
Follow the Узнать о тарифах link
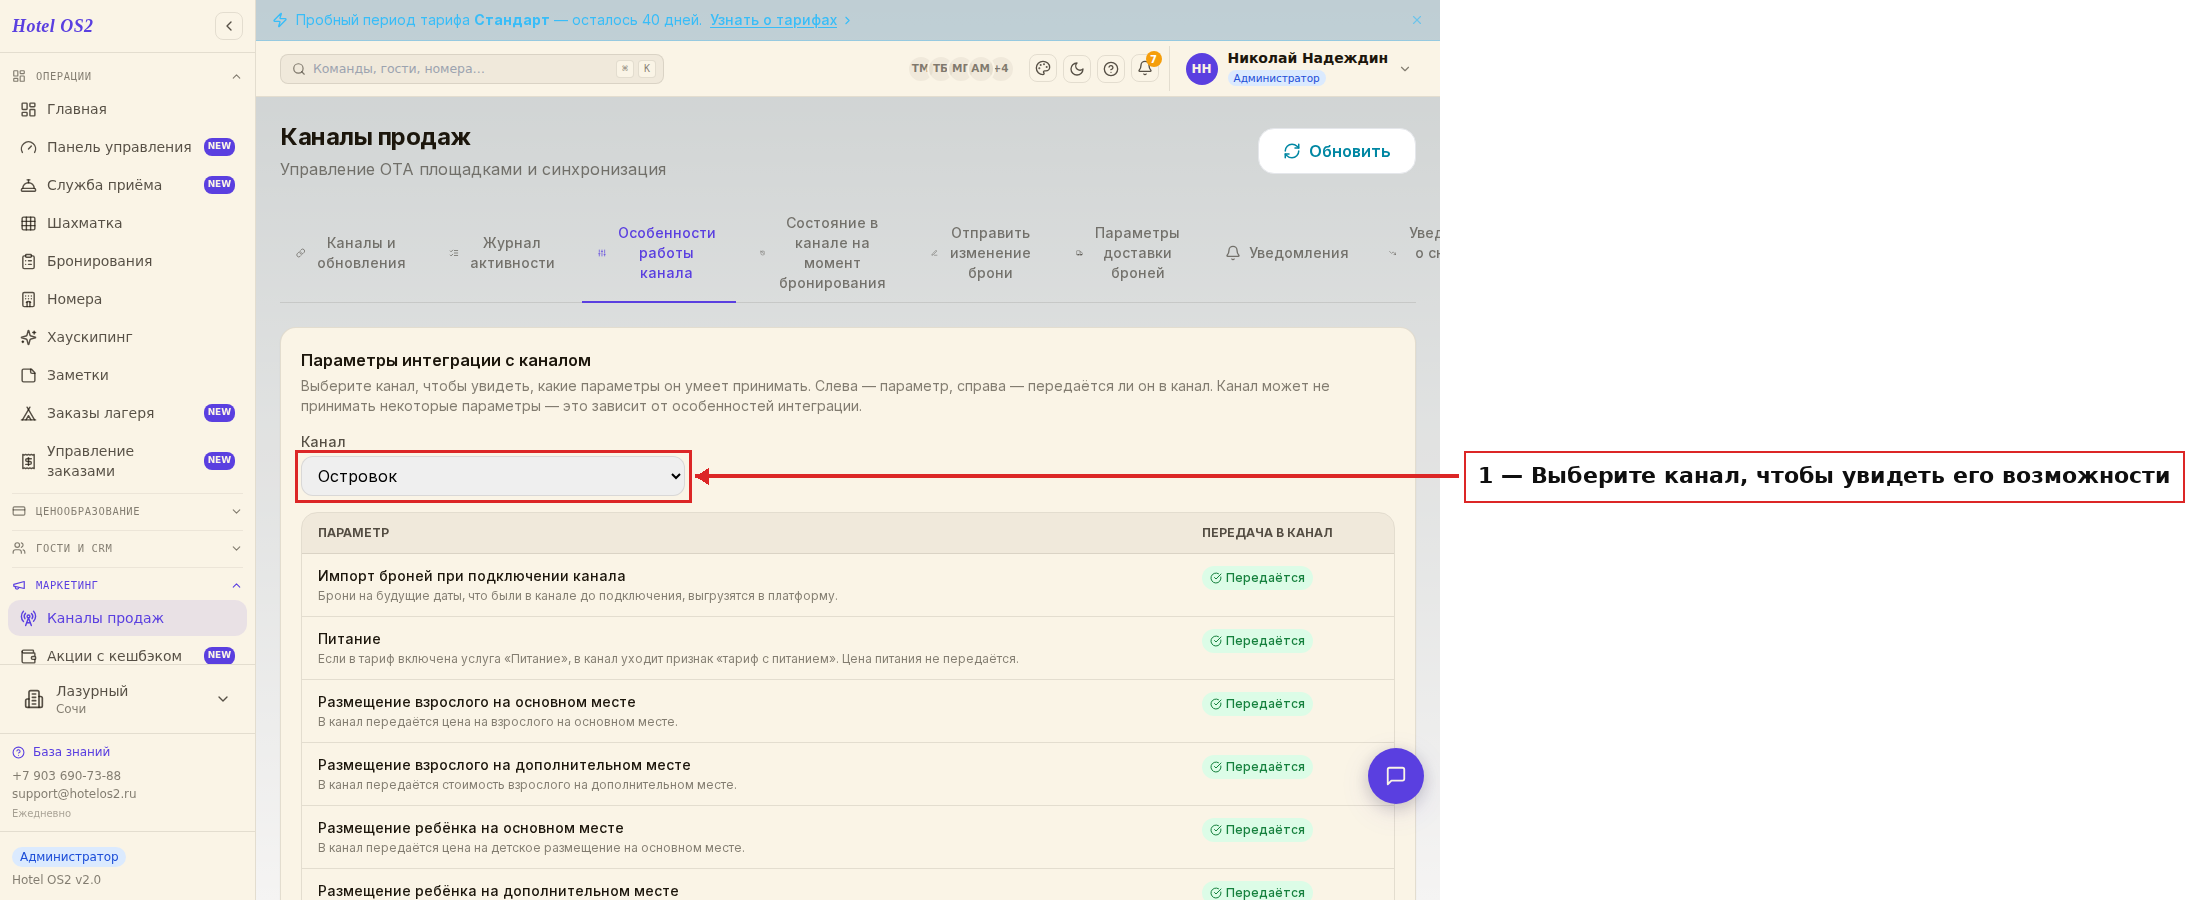(774, 20)
